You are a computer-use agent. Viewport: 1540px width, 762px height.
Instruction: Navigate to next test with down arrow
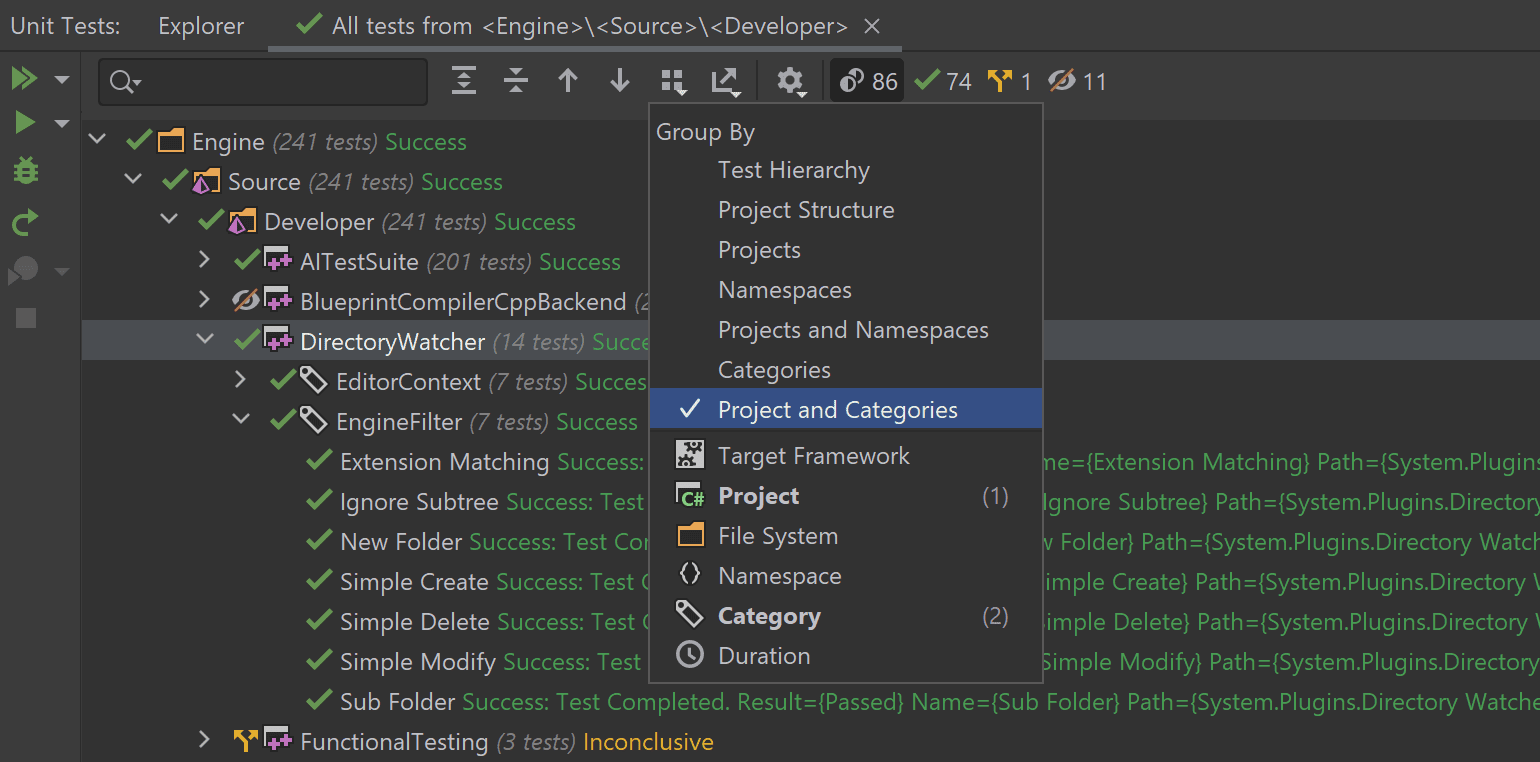click(x=620, y=81)
